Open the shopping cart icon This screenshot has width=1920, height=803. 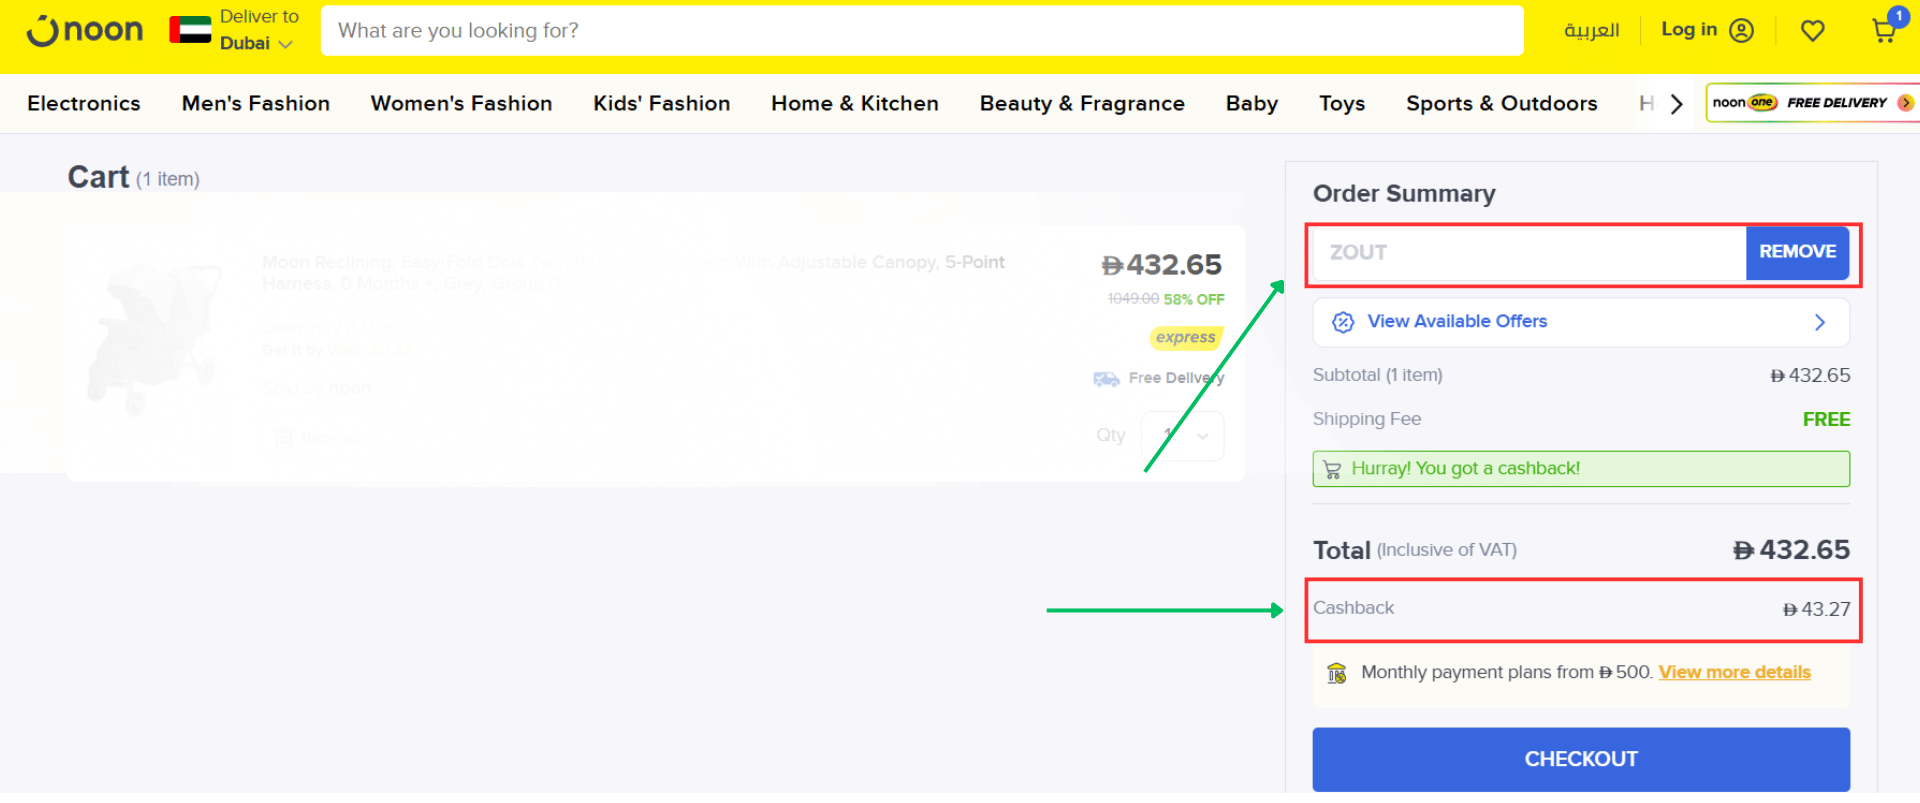(1884, 30)
